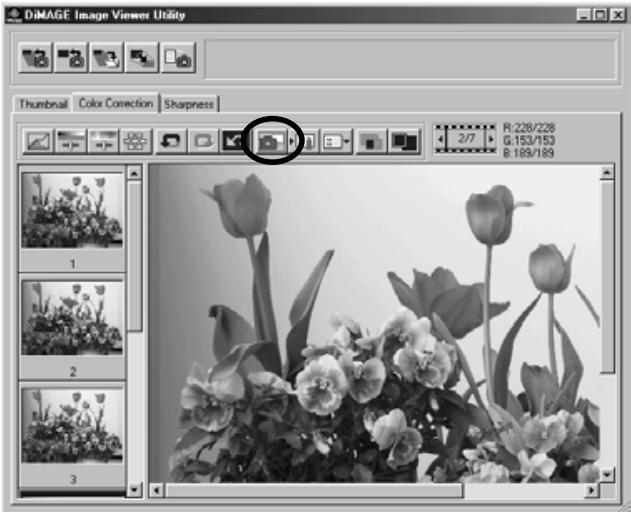The image size is (631, 512).
Task: Click the second camera transfer icon in top toolbar
Action: pos(71,58)
